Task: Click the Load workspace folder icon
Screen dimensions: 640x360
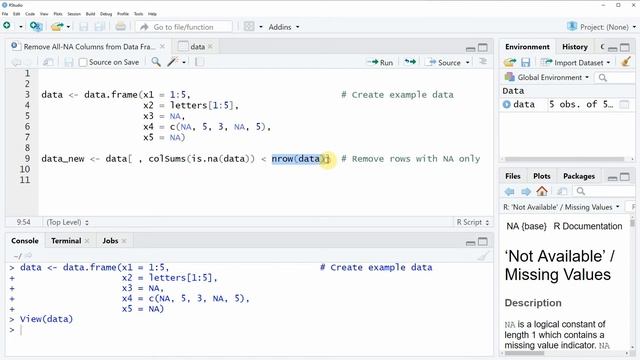Action: tap(509, 62)
